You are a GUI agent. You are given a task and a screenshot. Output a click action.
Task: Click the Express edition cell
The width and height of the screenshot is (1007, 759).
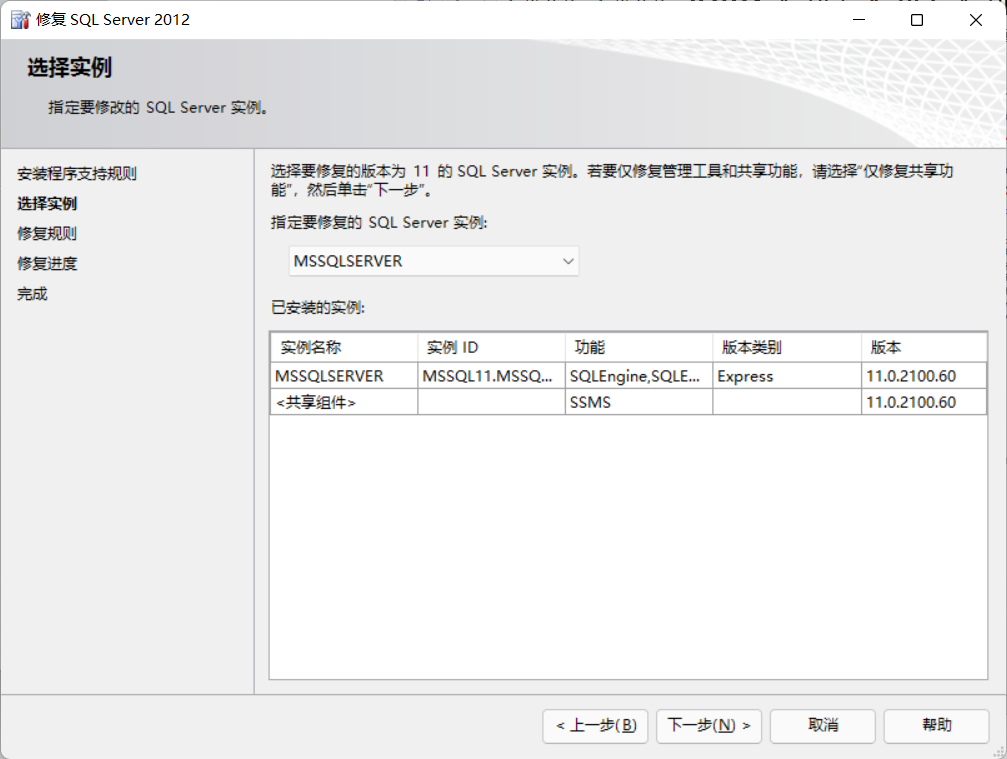(787, 376)
